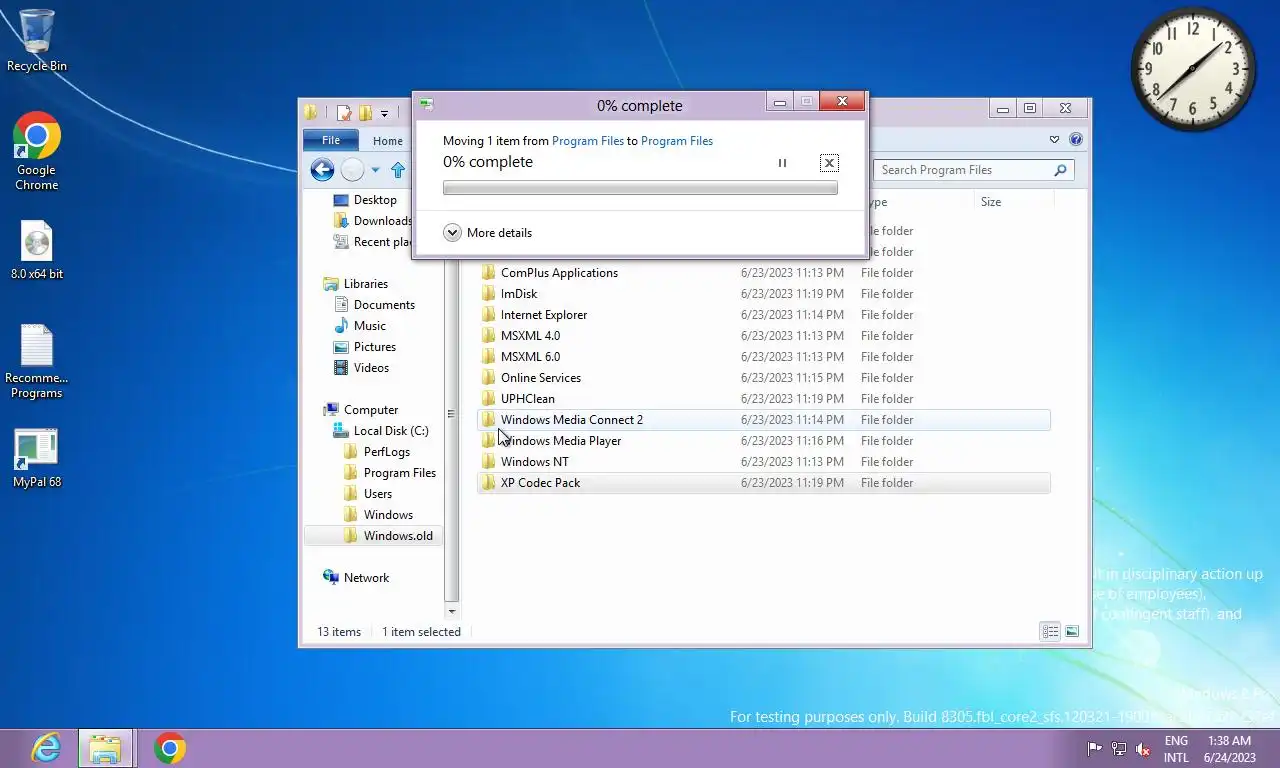The image size is (1280, 768).
Task: Select the Online Services folder
Action: [x=764, y=378]
